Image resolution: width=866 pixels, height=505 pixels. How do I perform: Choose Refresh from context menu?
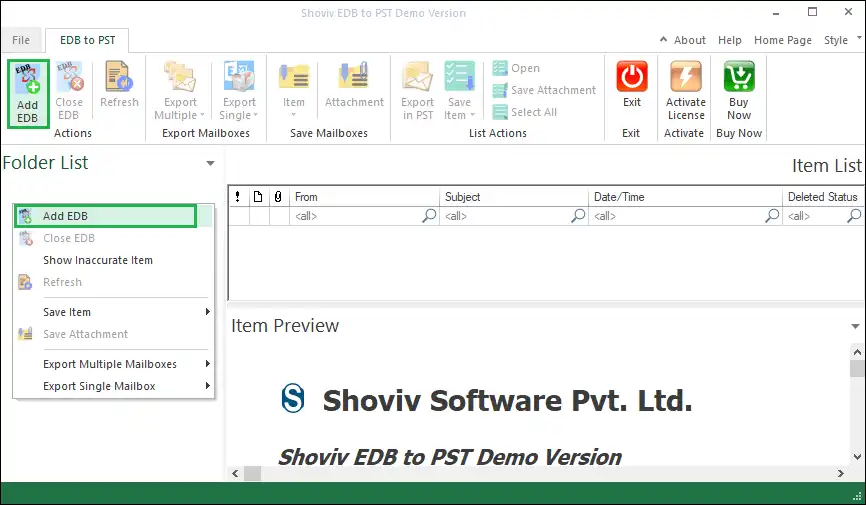pyautogui.click(x=113, y=282)
